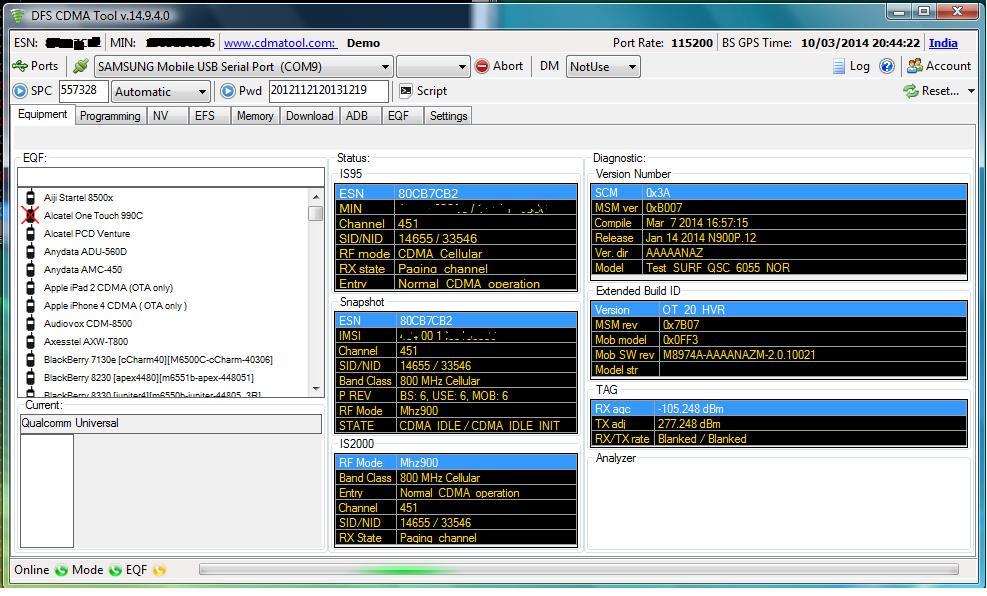This screenshot has width=987, height=596.
Task: Expand the SAMSUNG Mobile USB Serial Port dropdown
Action: pyautogui.click(x=385, y=67)
